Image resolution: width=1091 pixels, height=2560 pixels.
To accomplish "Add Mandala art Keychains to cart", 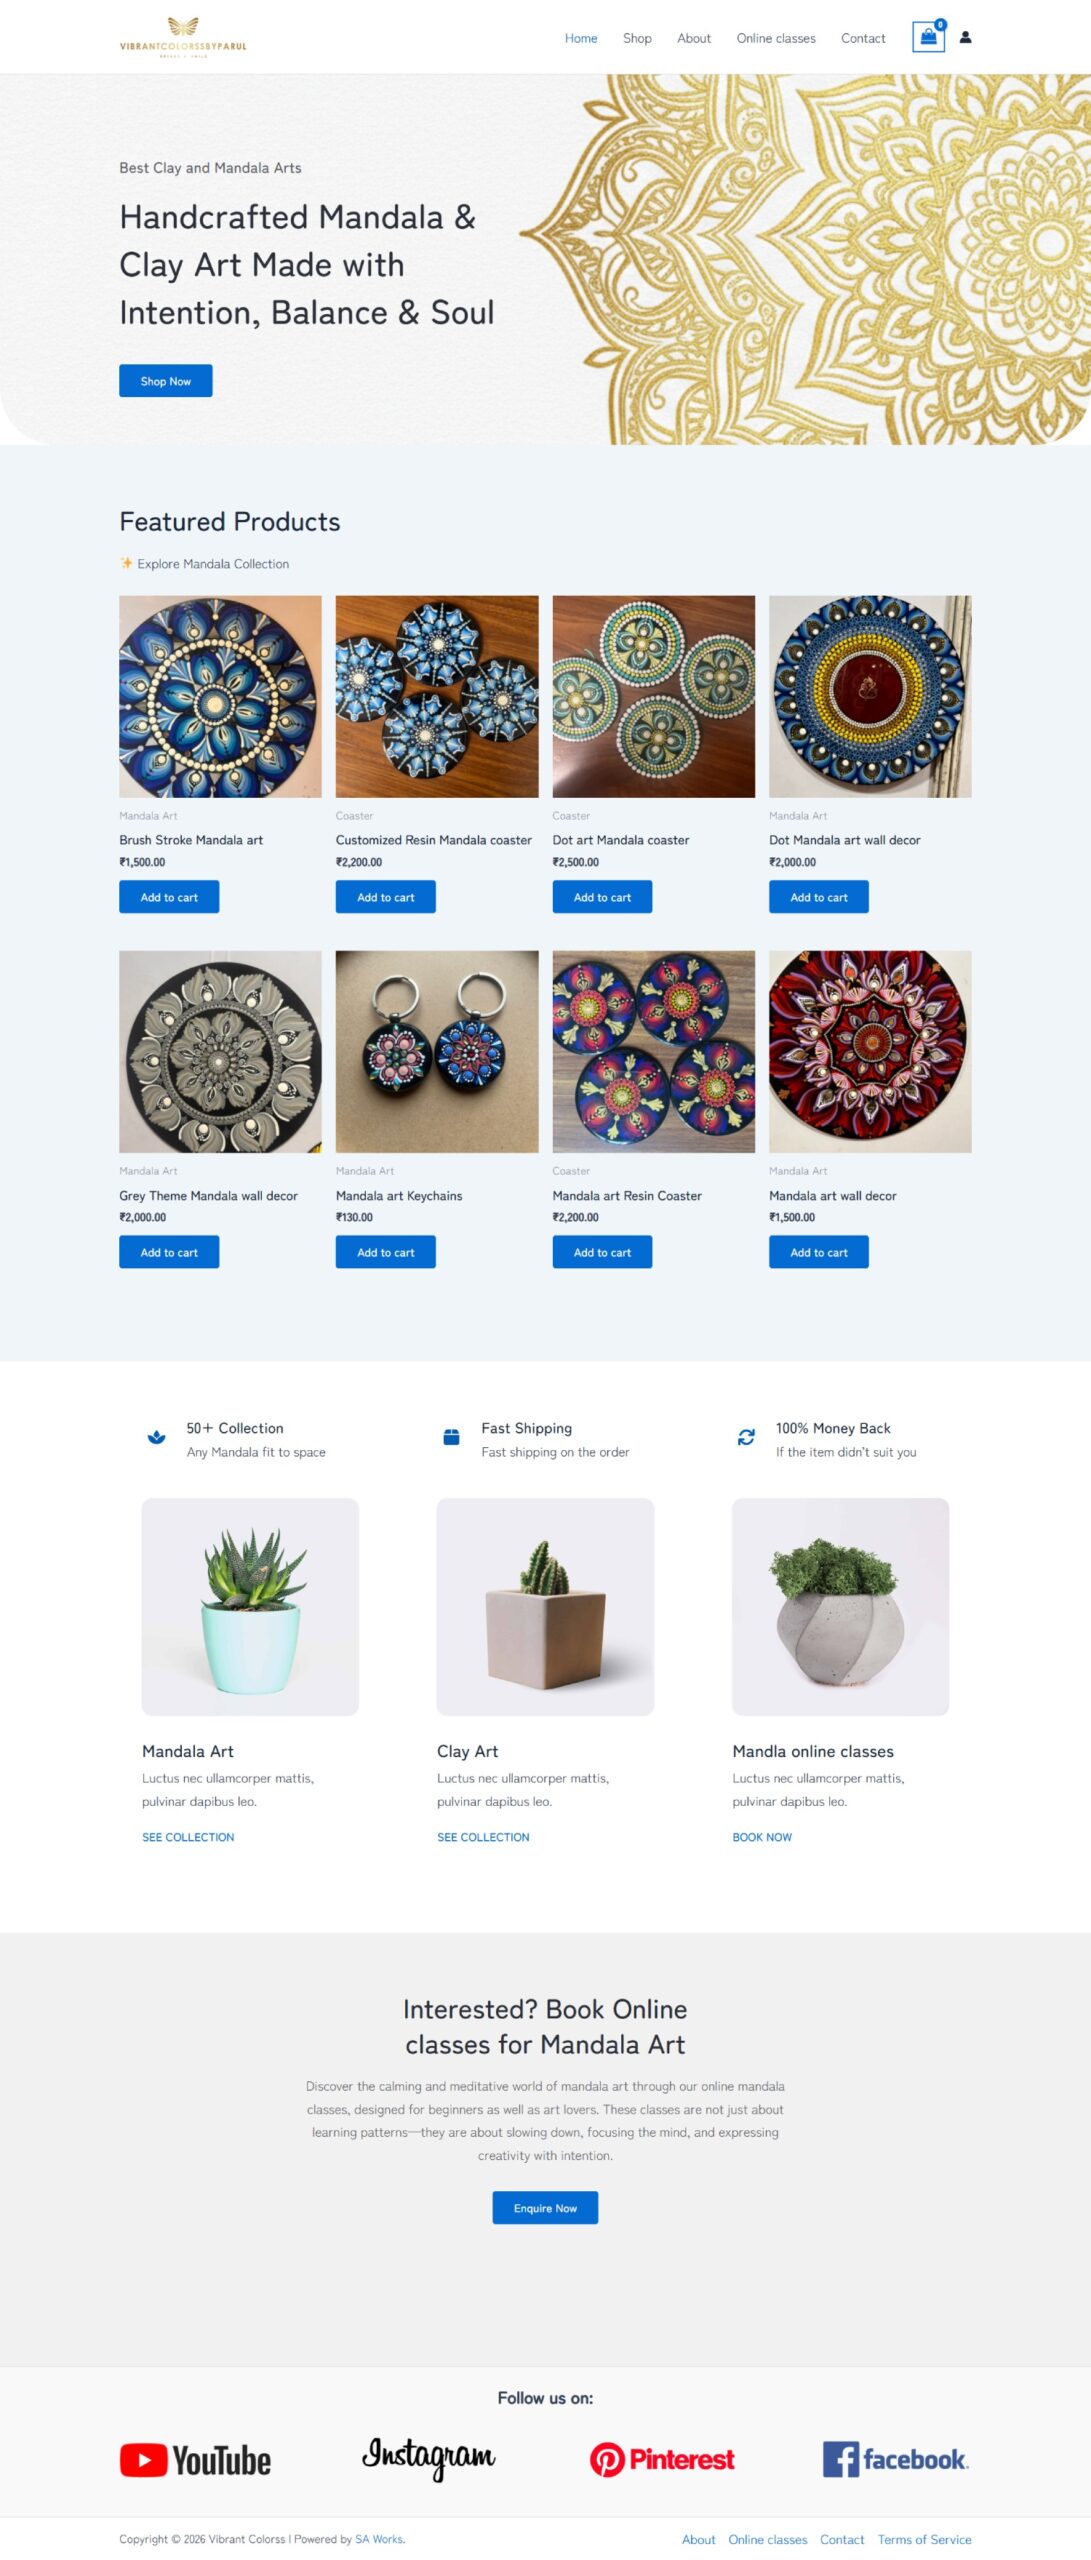I will pos(386,1251).
